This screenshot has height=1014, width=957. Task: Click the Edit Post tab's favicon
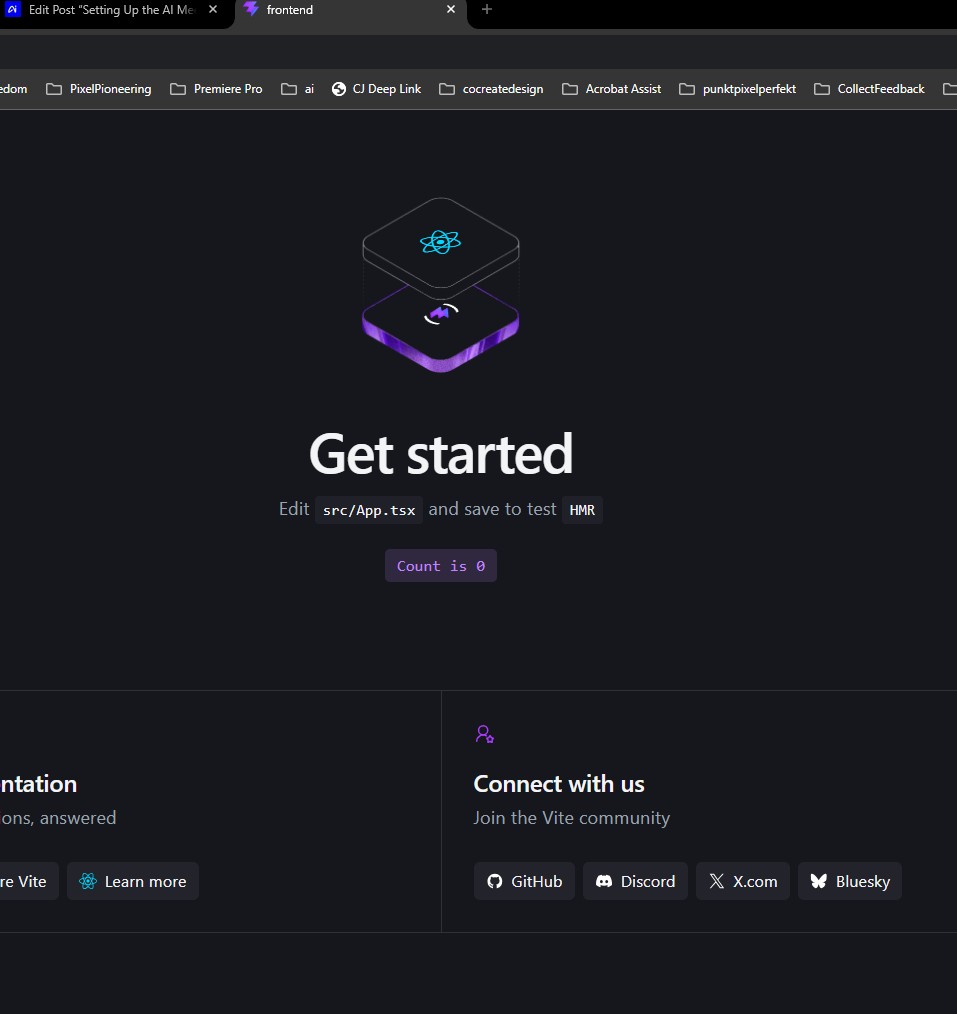coord(12,9)
